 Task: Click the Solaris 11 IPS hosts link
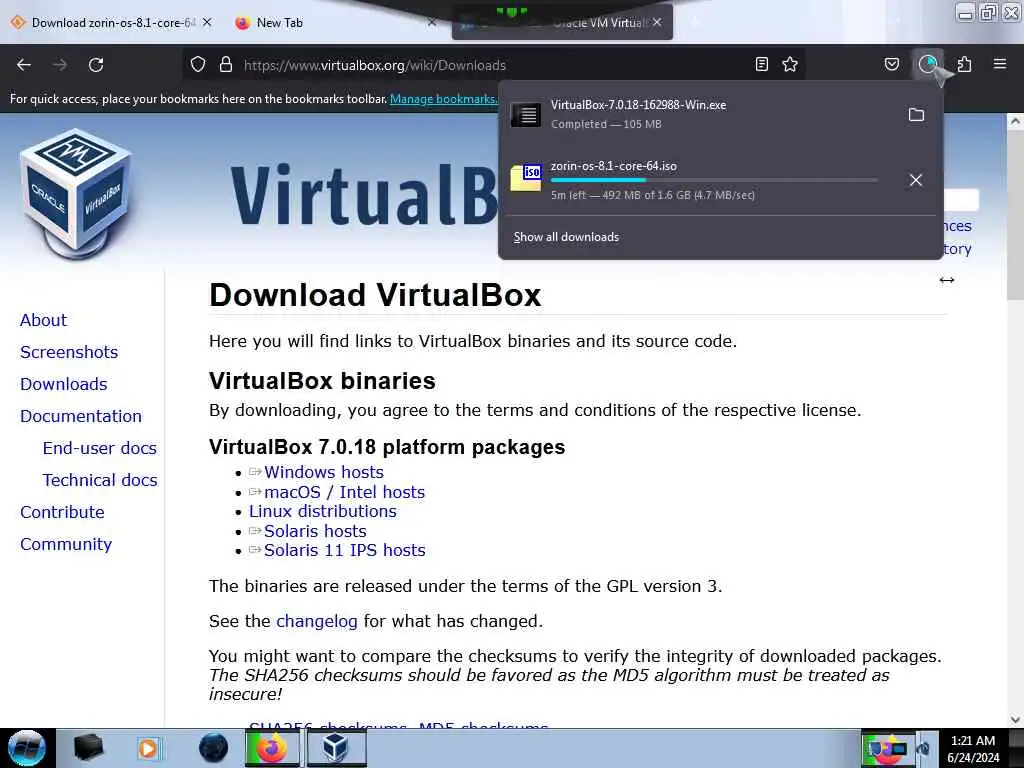[x=344, y=551]
